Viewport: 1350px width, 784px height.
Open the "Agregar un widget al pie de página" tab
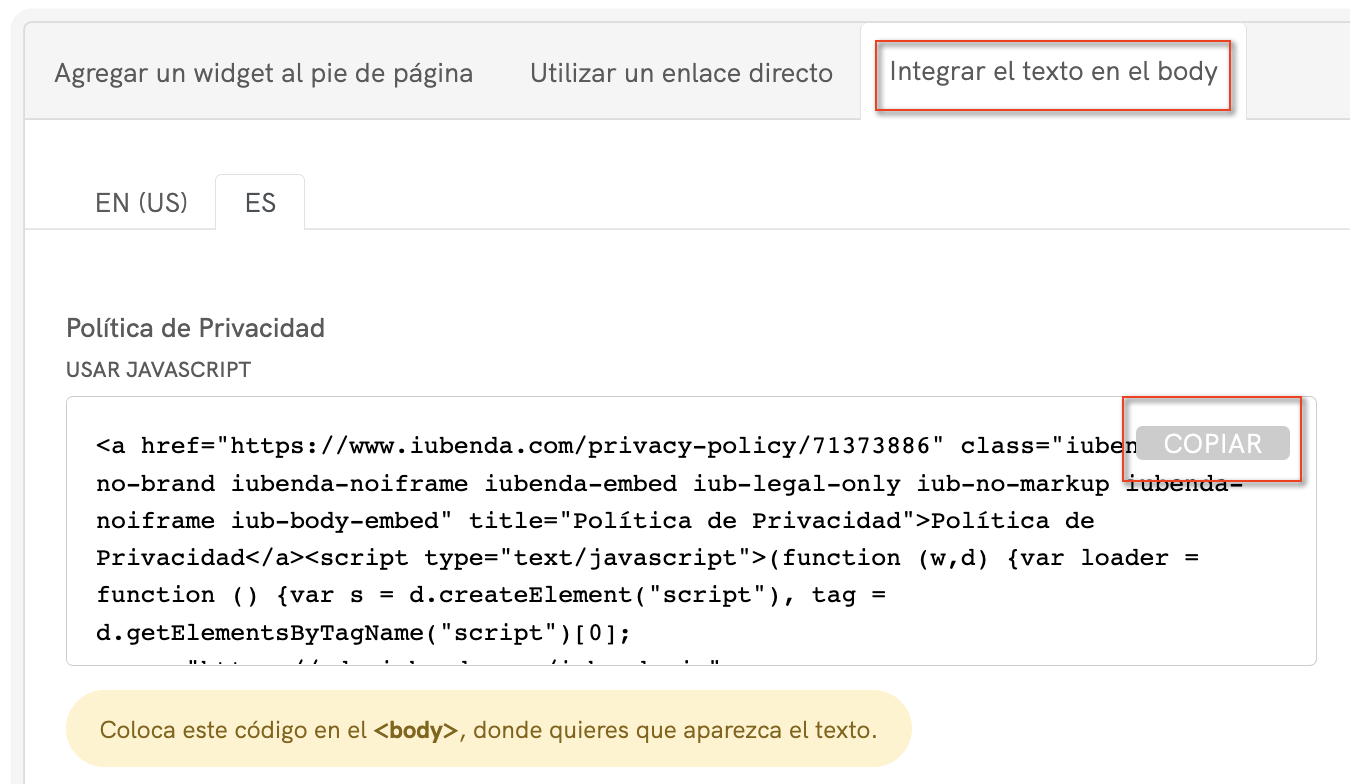265,72
